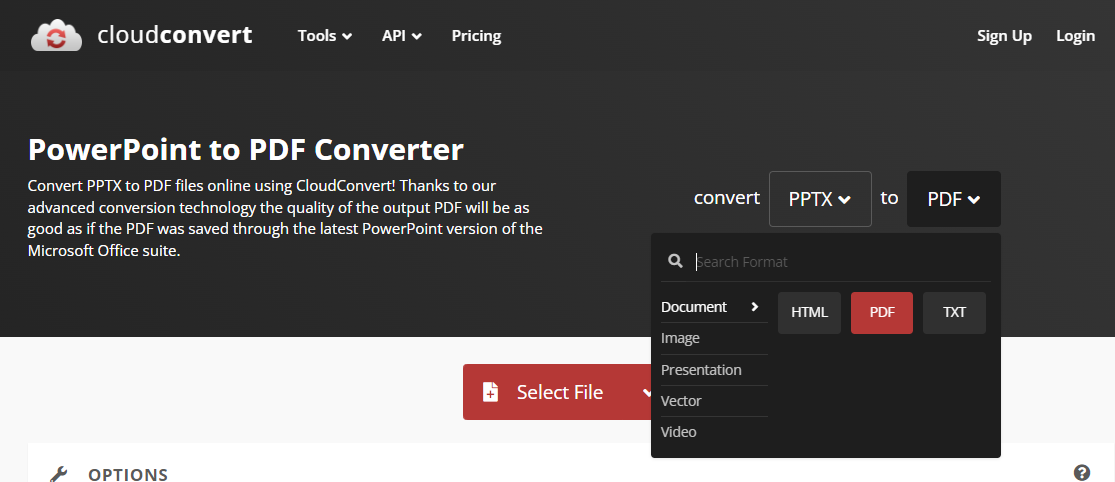
Task: Click the CloudConvert cloud logo icon
Action: click(x=57, y=36)
